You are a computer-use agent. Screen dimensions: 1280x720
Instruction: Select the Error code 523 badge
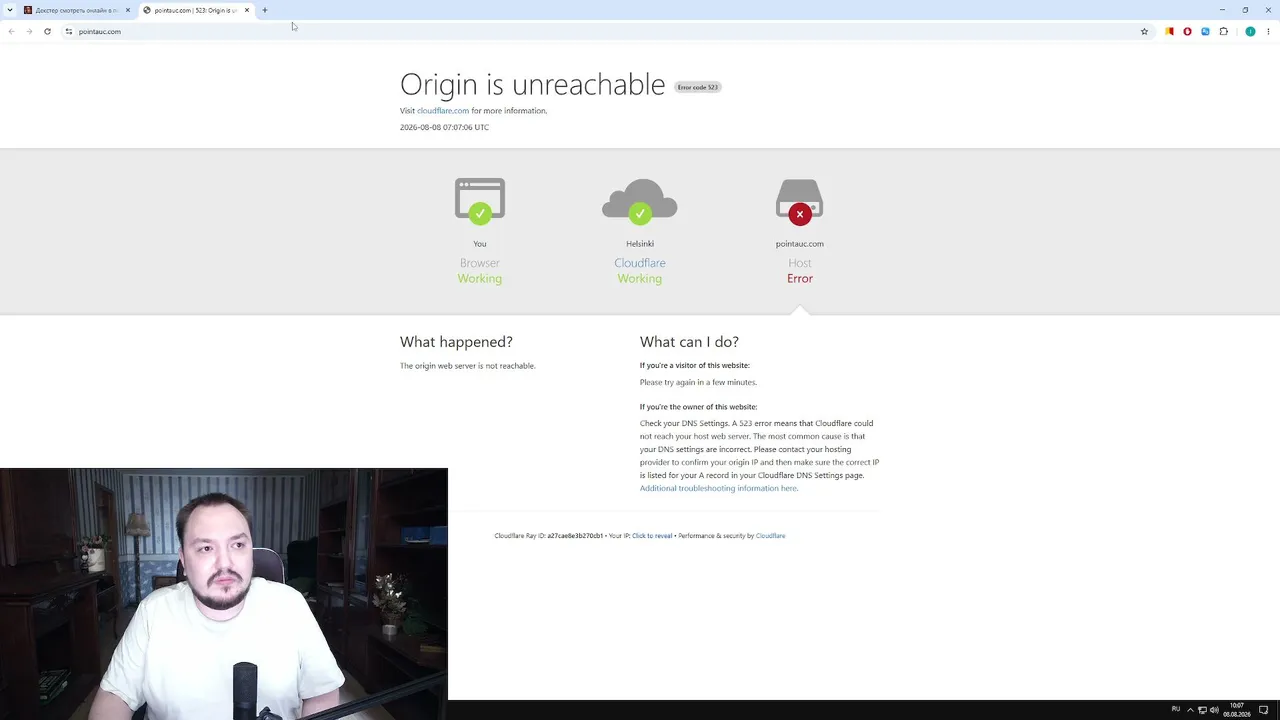point(698,87)
